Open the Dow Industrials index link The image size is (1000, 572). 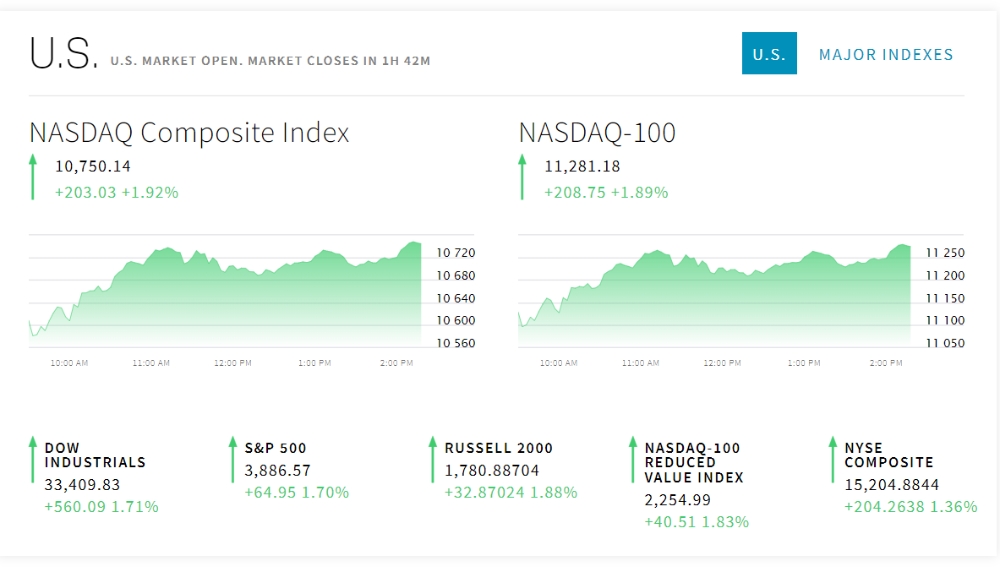[95, 455]
